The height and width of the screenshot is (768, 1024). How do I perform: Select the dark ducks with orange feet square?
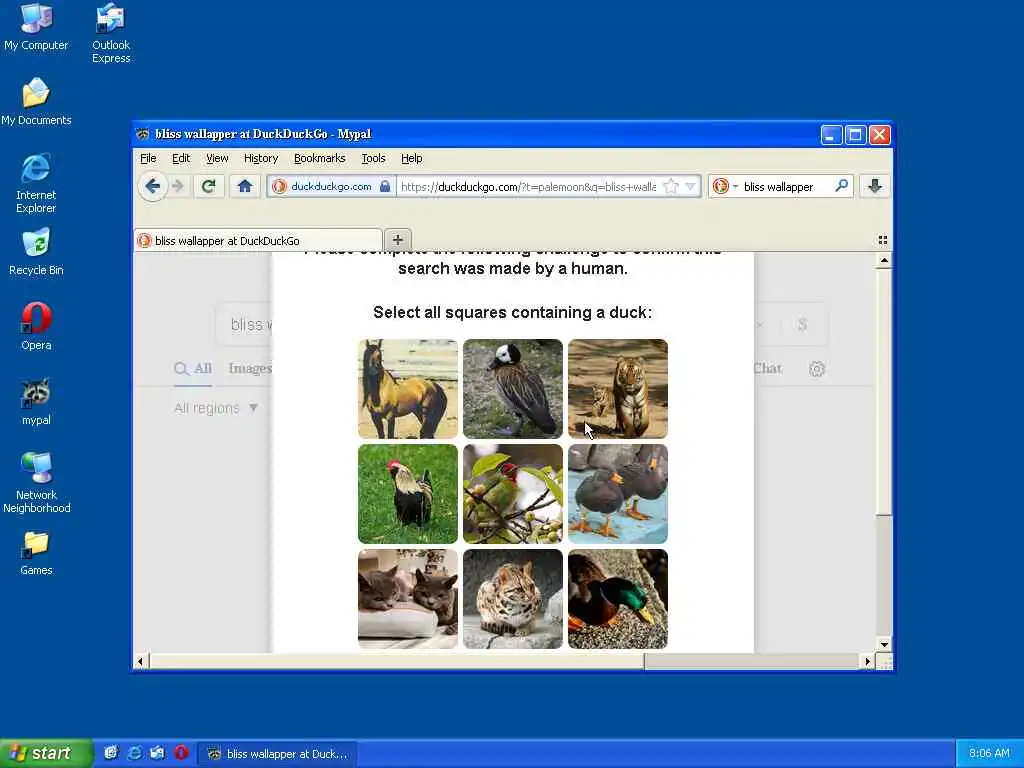(x=618, y=494)
